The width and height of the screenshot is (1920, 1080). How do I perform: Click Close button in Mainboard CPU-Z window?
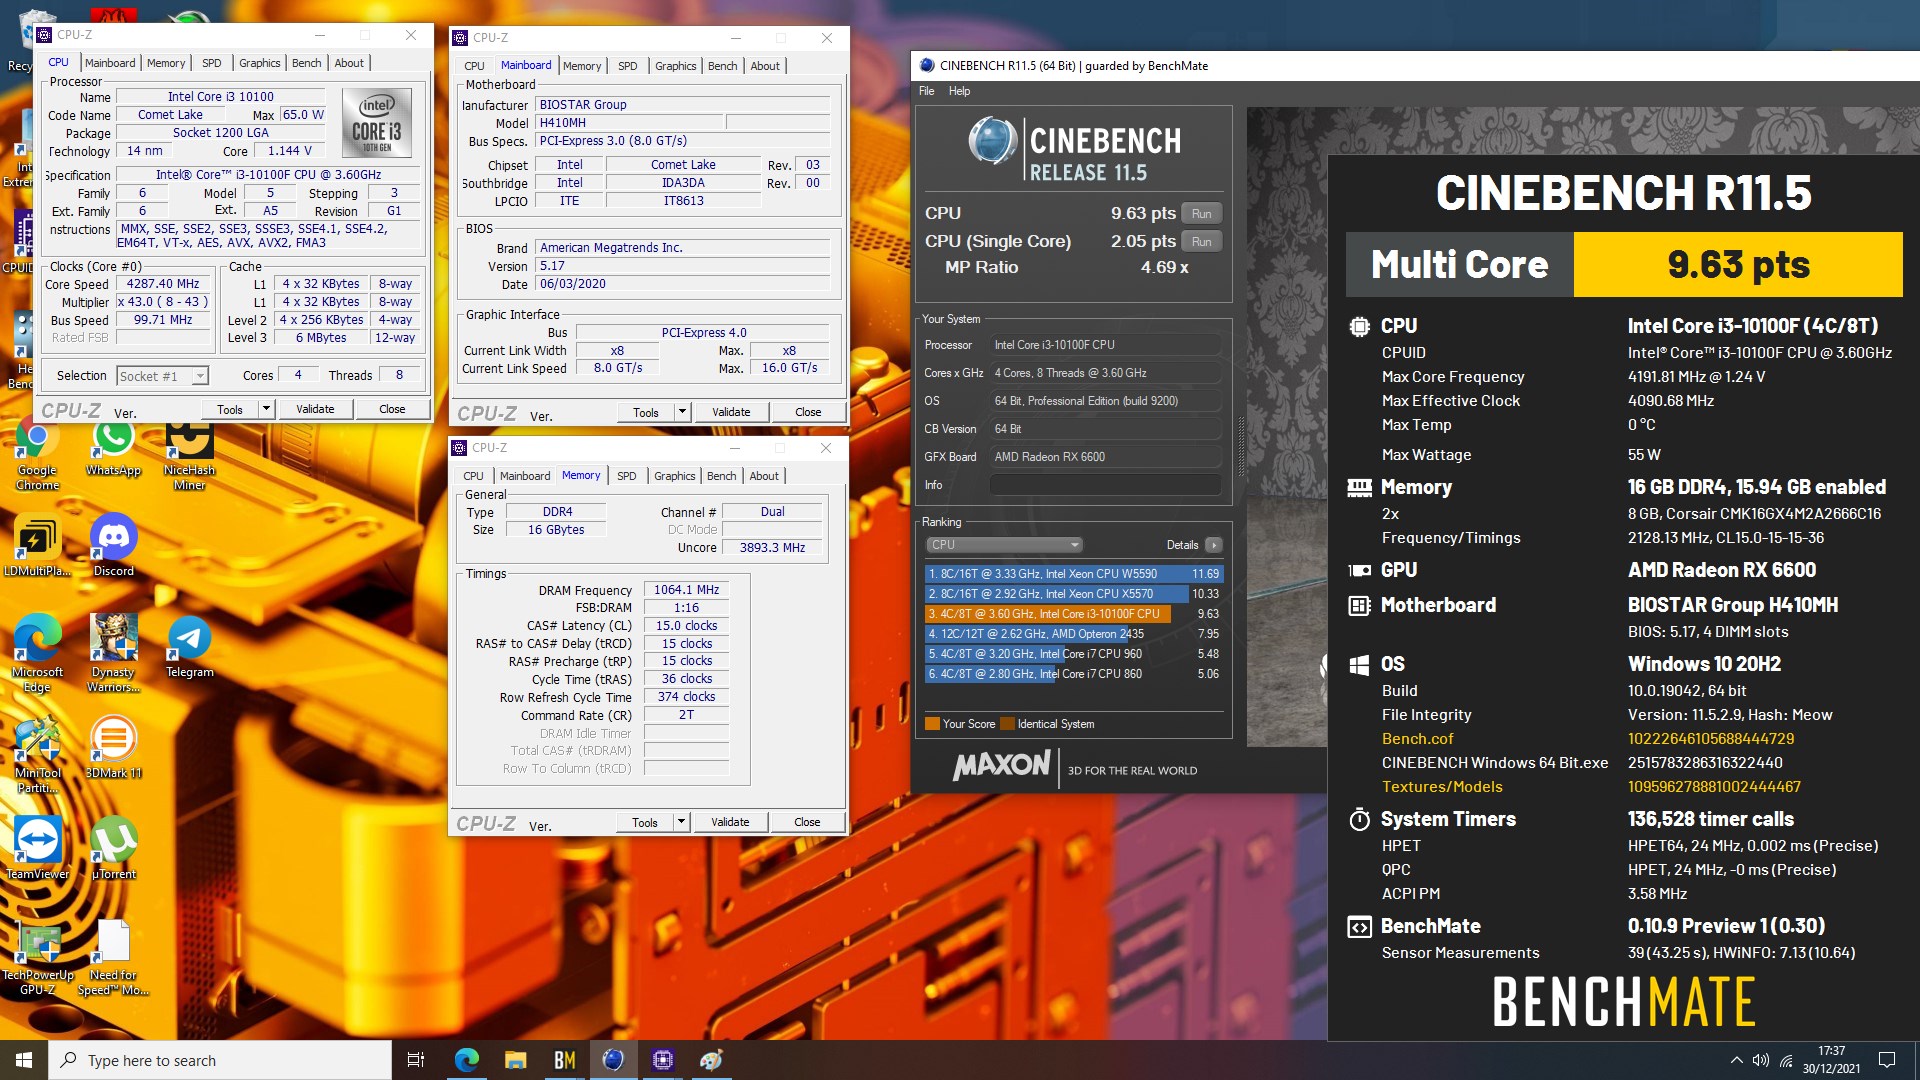click(x=808, y=412)
